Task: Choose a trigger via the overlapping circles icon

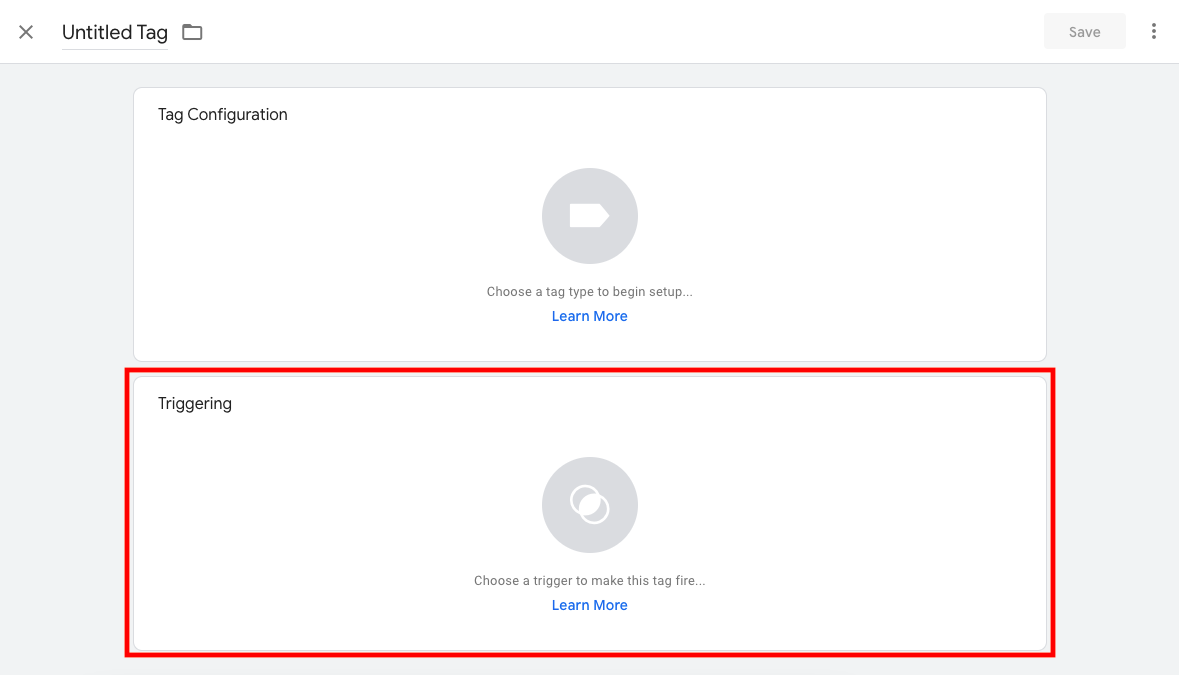Action: (x=590, y=505)
